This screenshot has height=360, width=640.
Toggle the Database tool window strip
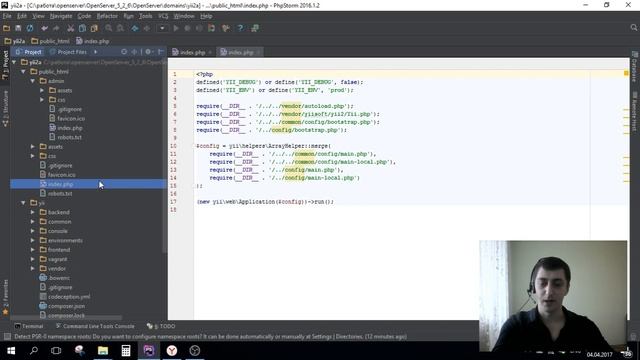pos(635,67)
